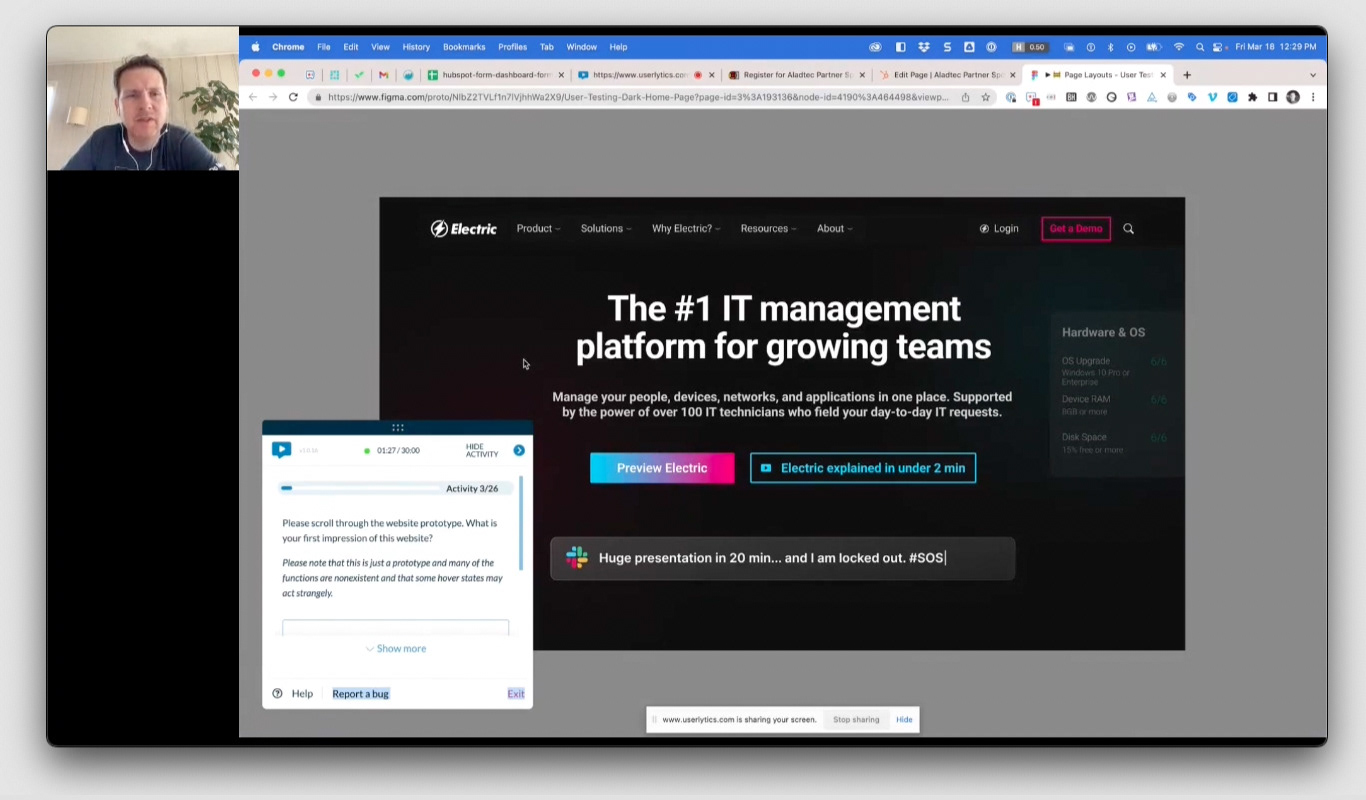1366x800 pixels.
Task: Switch to the hubspot-form-dashboard tab
Action: point(495,75)
